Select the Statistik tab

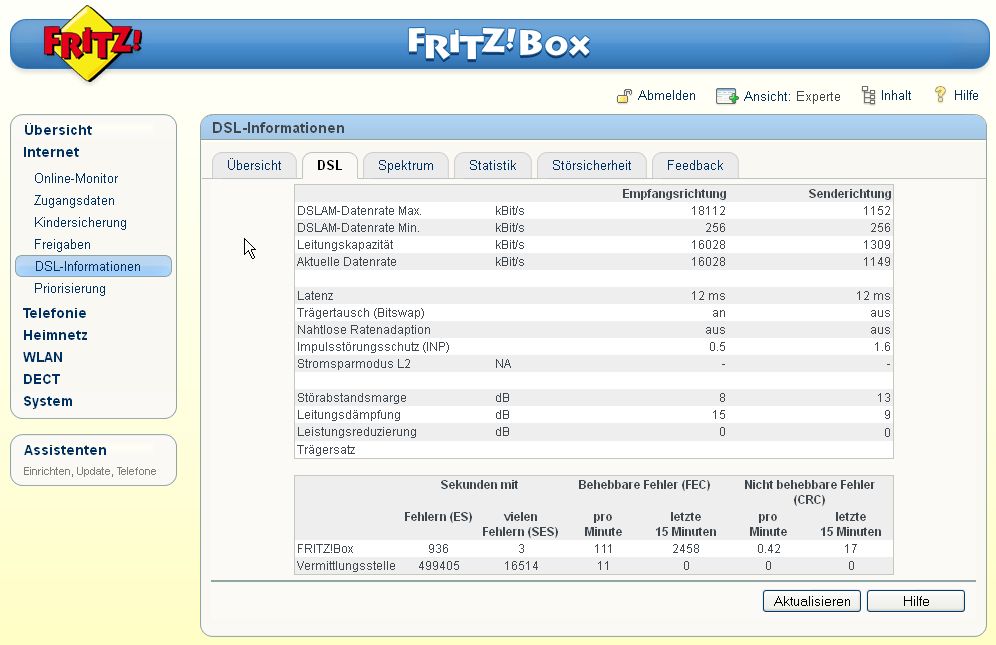[x=492, y=166]
